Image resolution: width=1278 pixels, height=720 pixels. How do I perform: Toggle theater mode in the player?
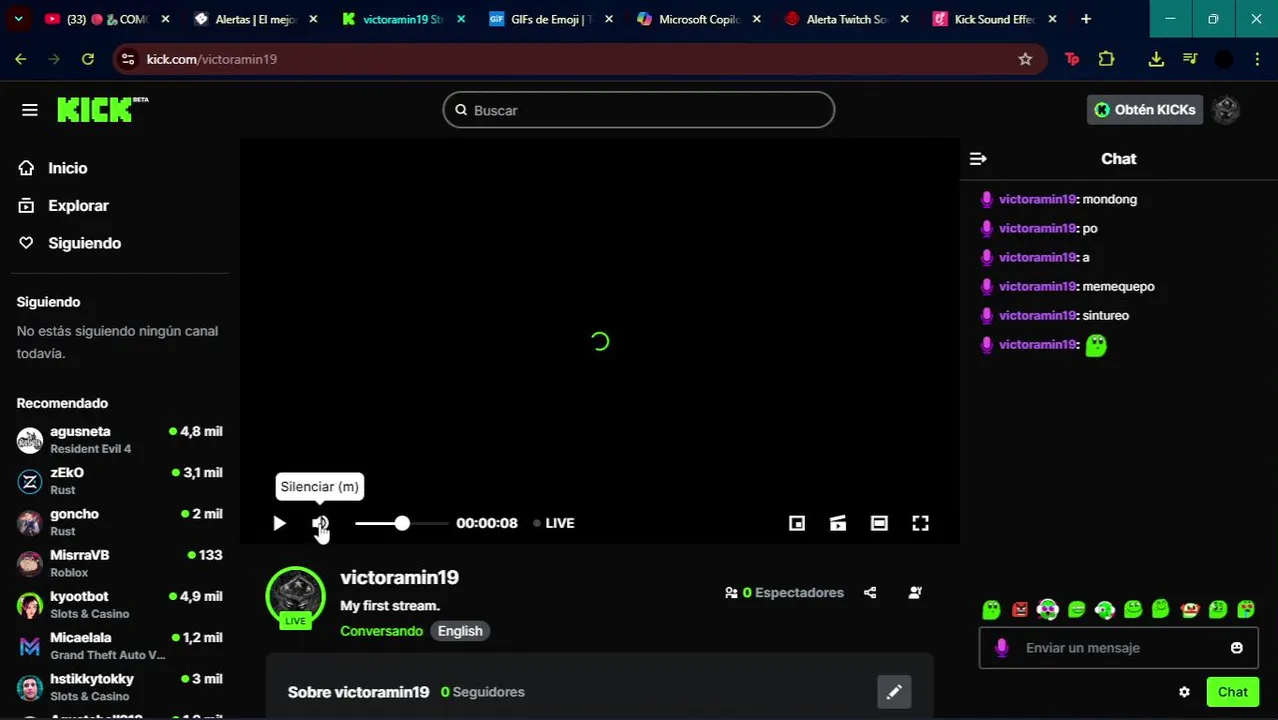pyautogui.click(x=879, y=523)
